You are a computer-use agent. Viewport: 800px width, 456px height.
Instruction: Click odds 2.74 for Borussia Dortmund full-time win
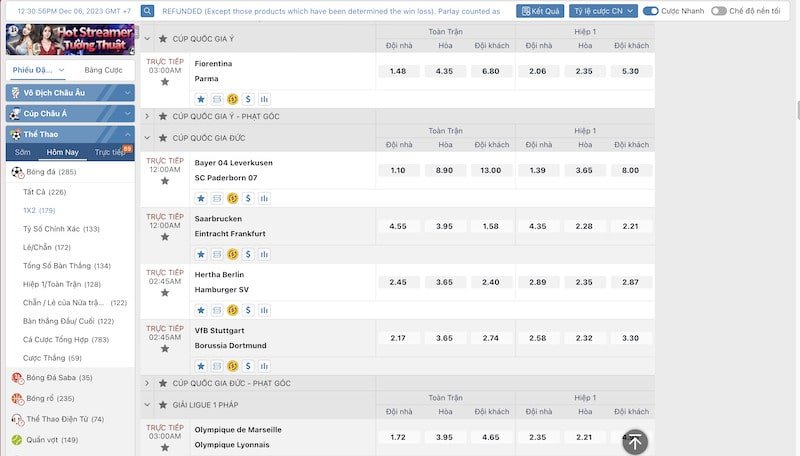coord(491,338)
